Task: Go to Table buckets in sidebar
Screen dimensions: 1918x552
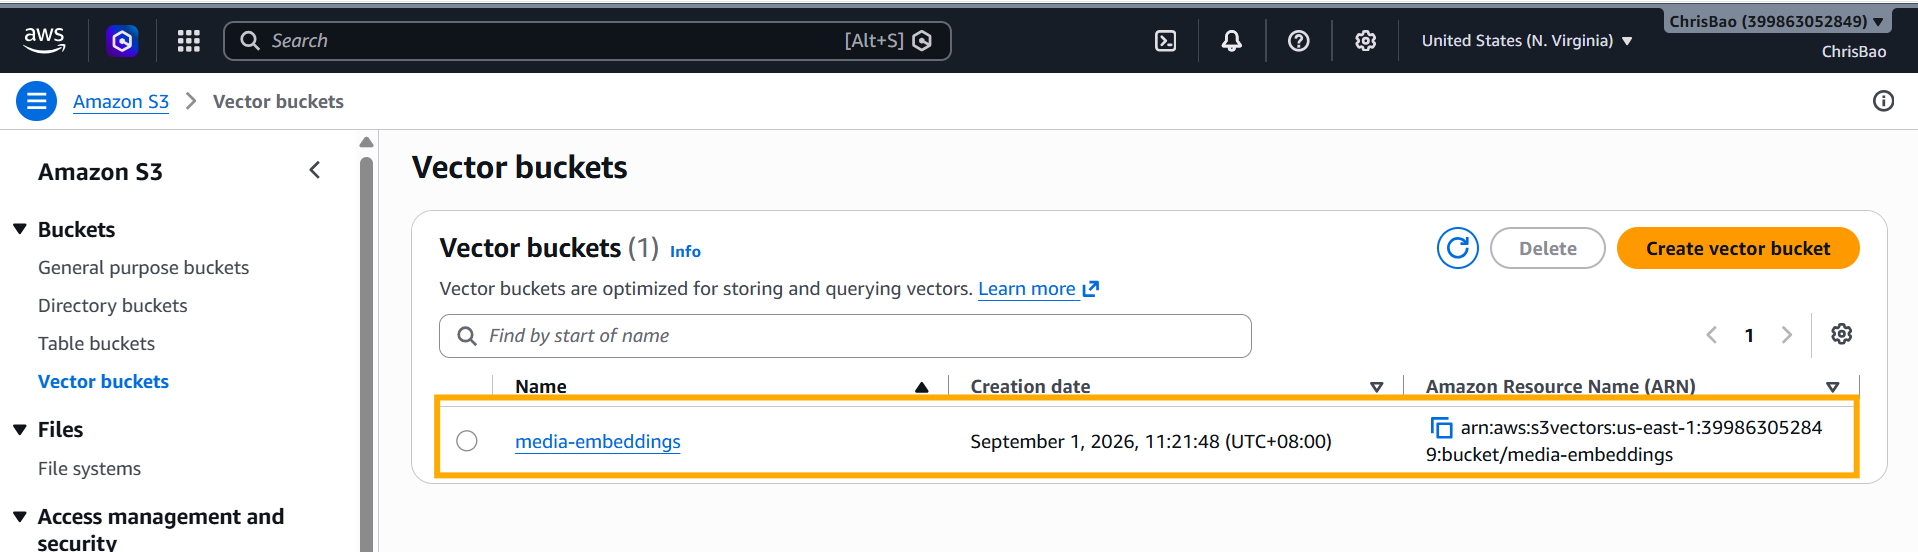Action: coord(96,343)
